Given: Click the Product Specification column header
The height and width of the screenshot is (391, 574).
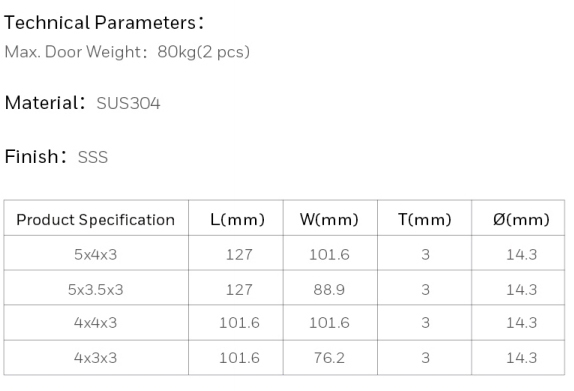Looking at the screenshot, I should (96, 220).
